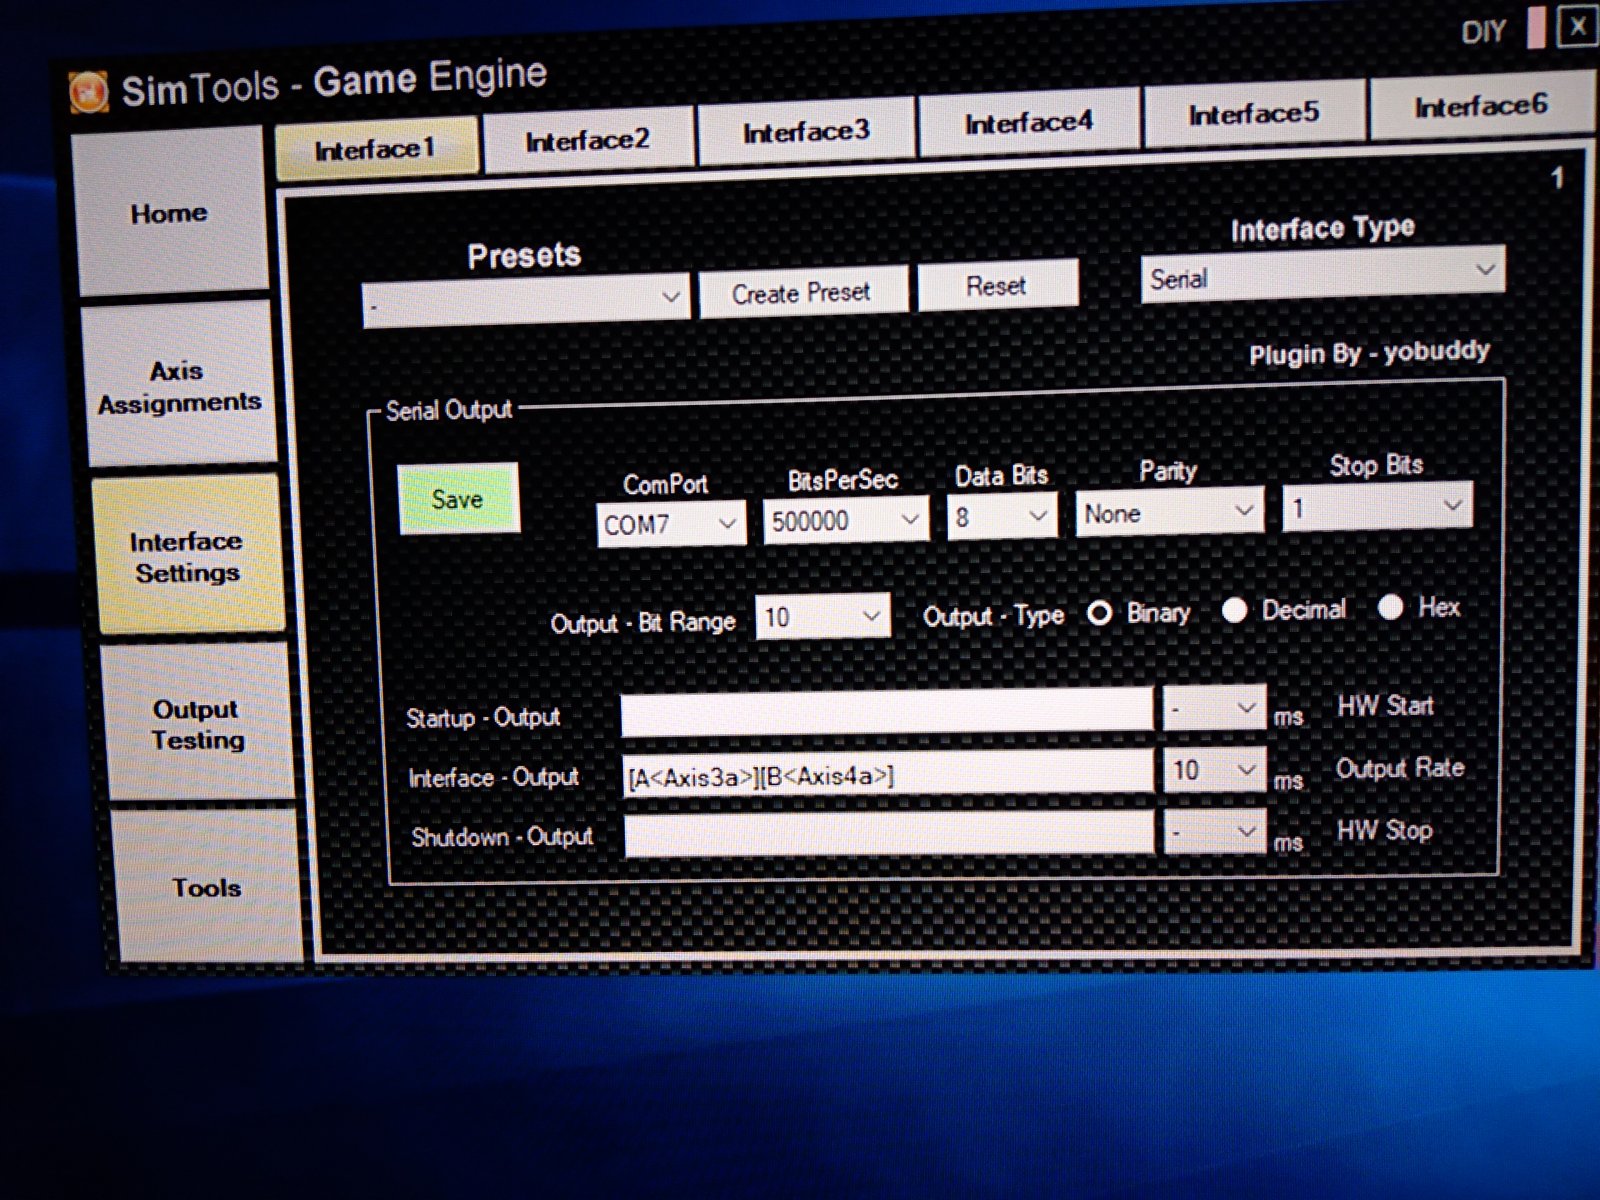
Task: Click the 'Serial Output' group label
Action: pyautogui.click(x=449, y=410)
